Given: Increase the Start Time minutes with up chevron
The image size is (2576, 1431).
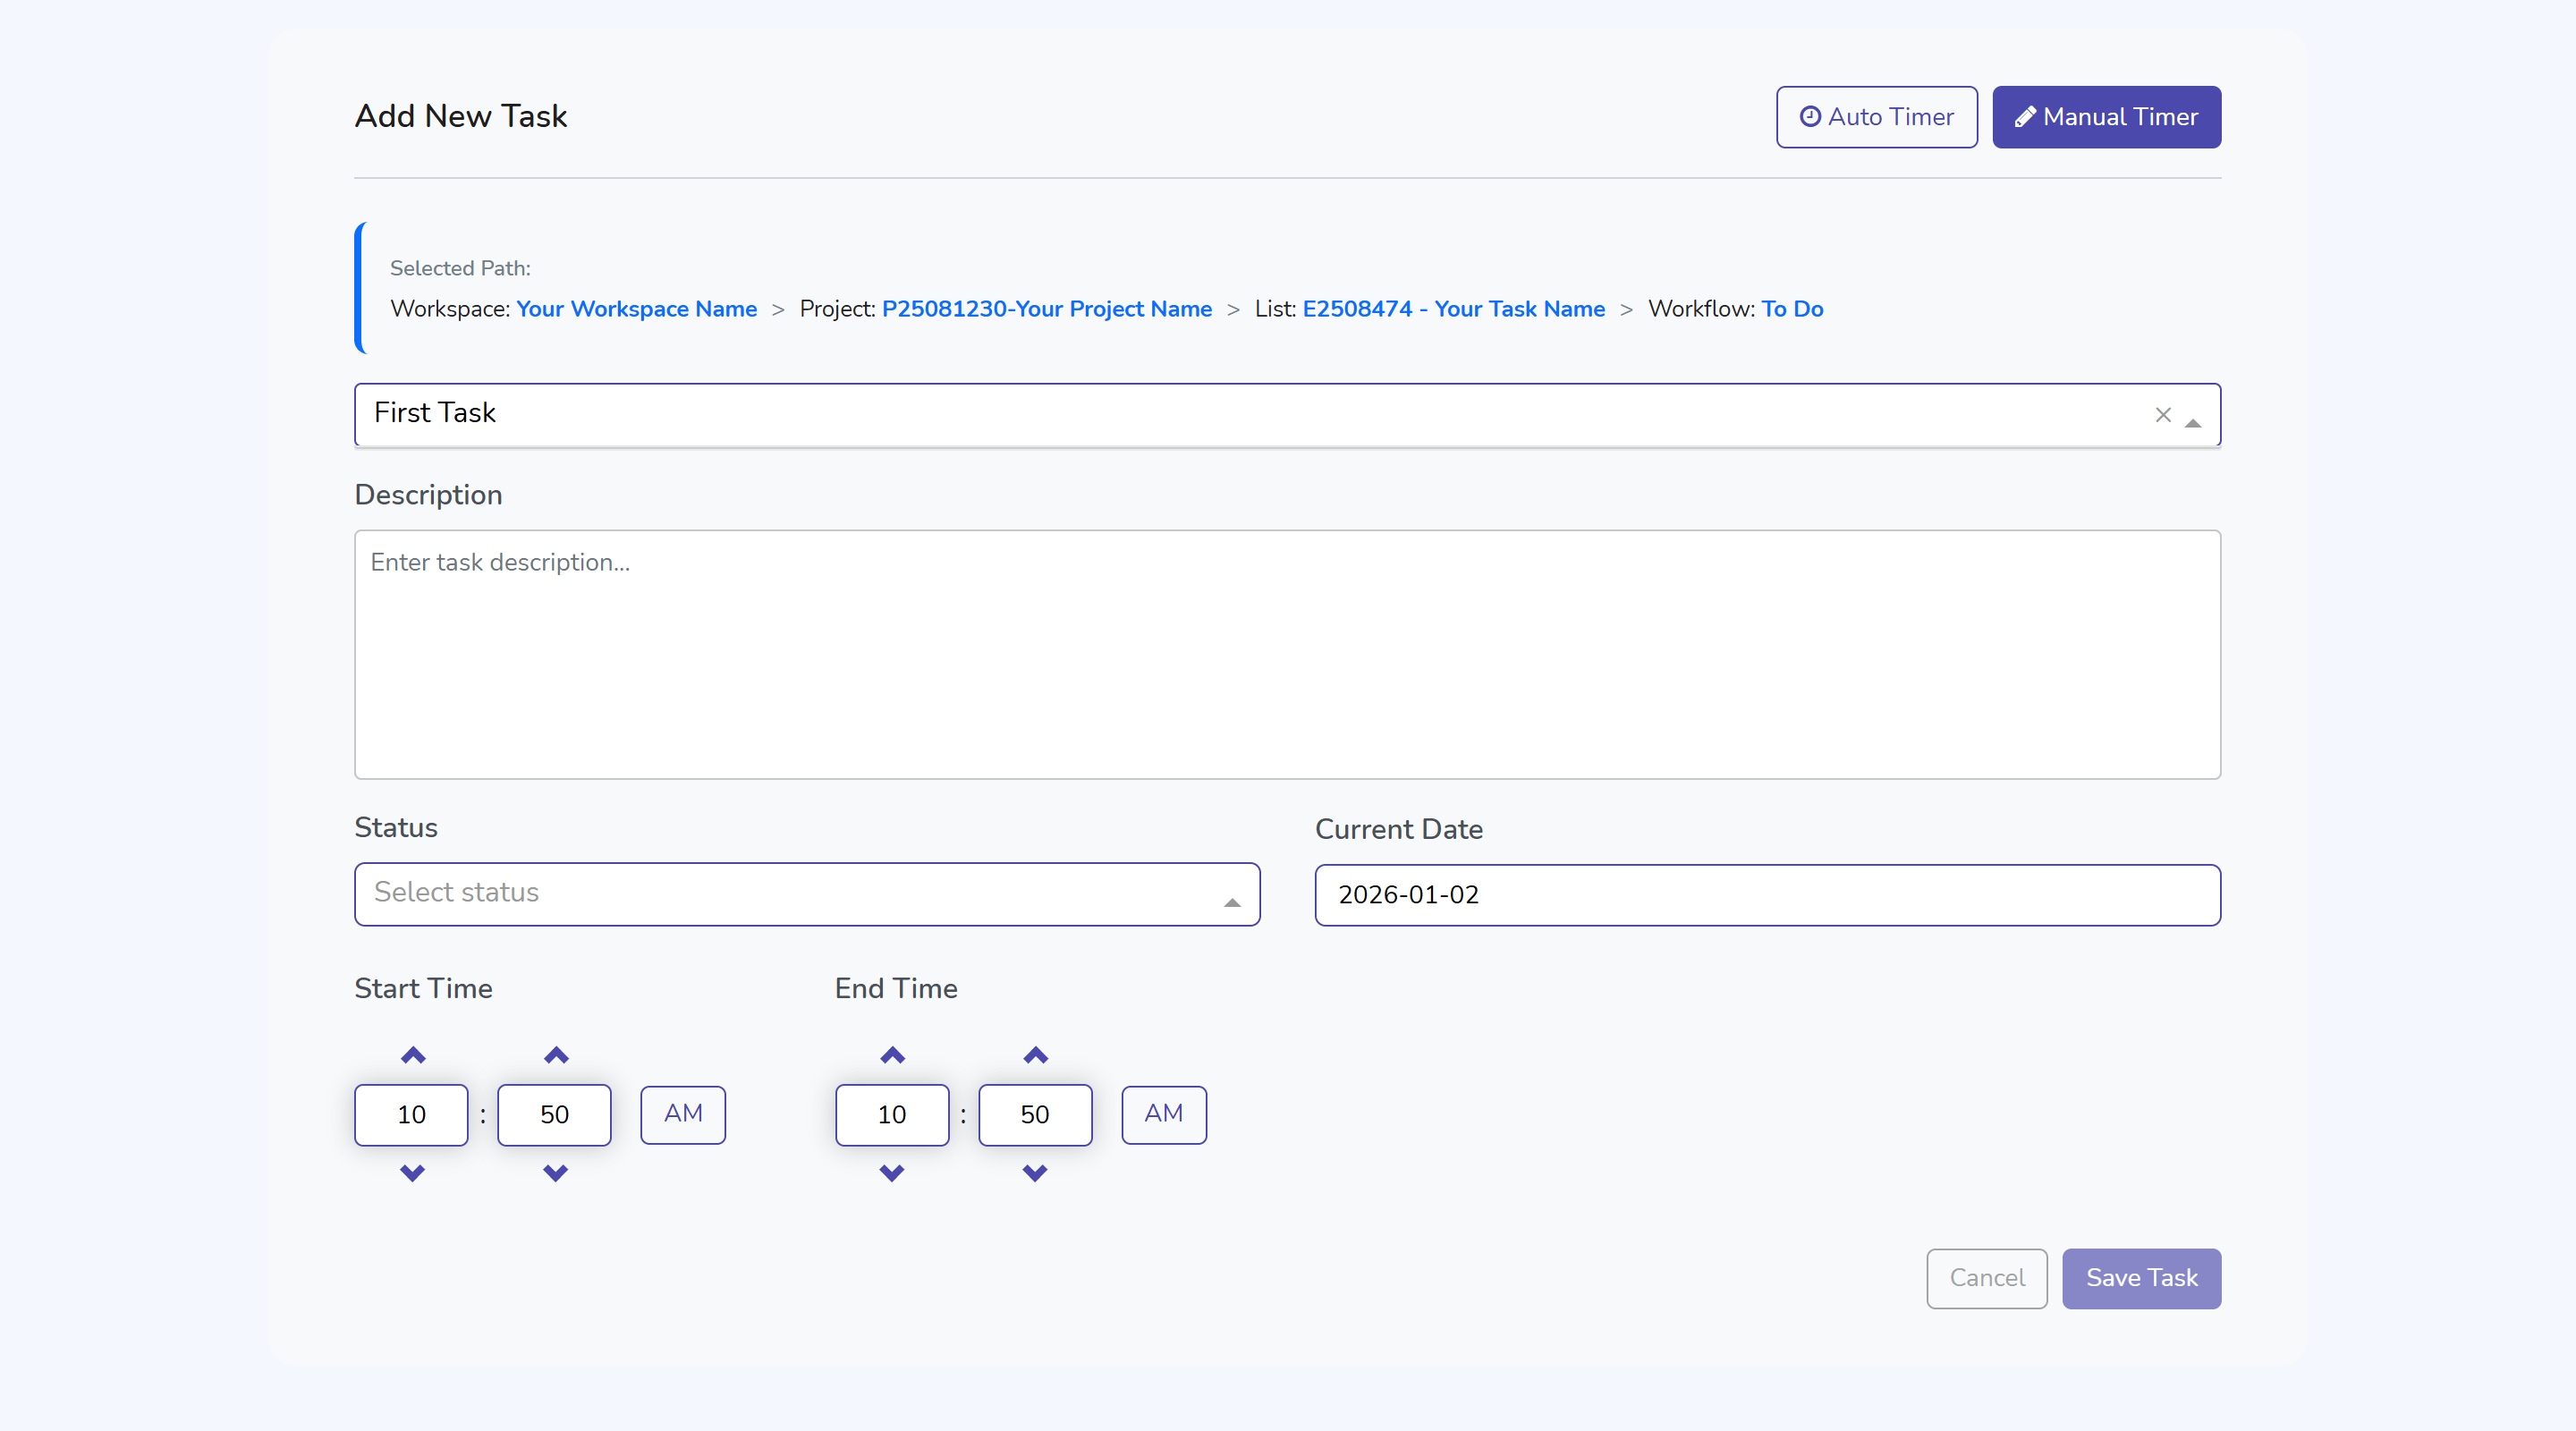Looking at the screenshot, I should [x=556, y=1055].
